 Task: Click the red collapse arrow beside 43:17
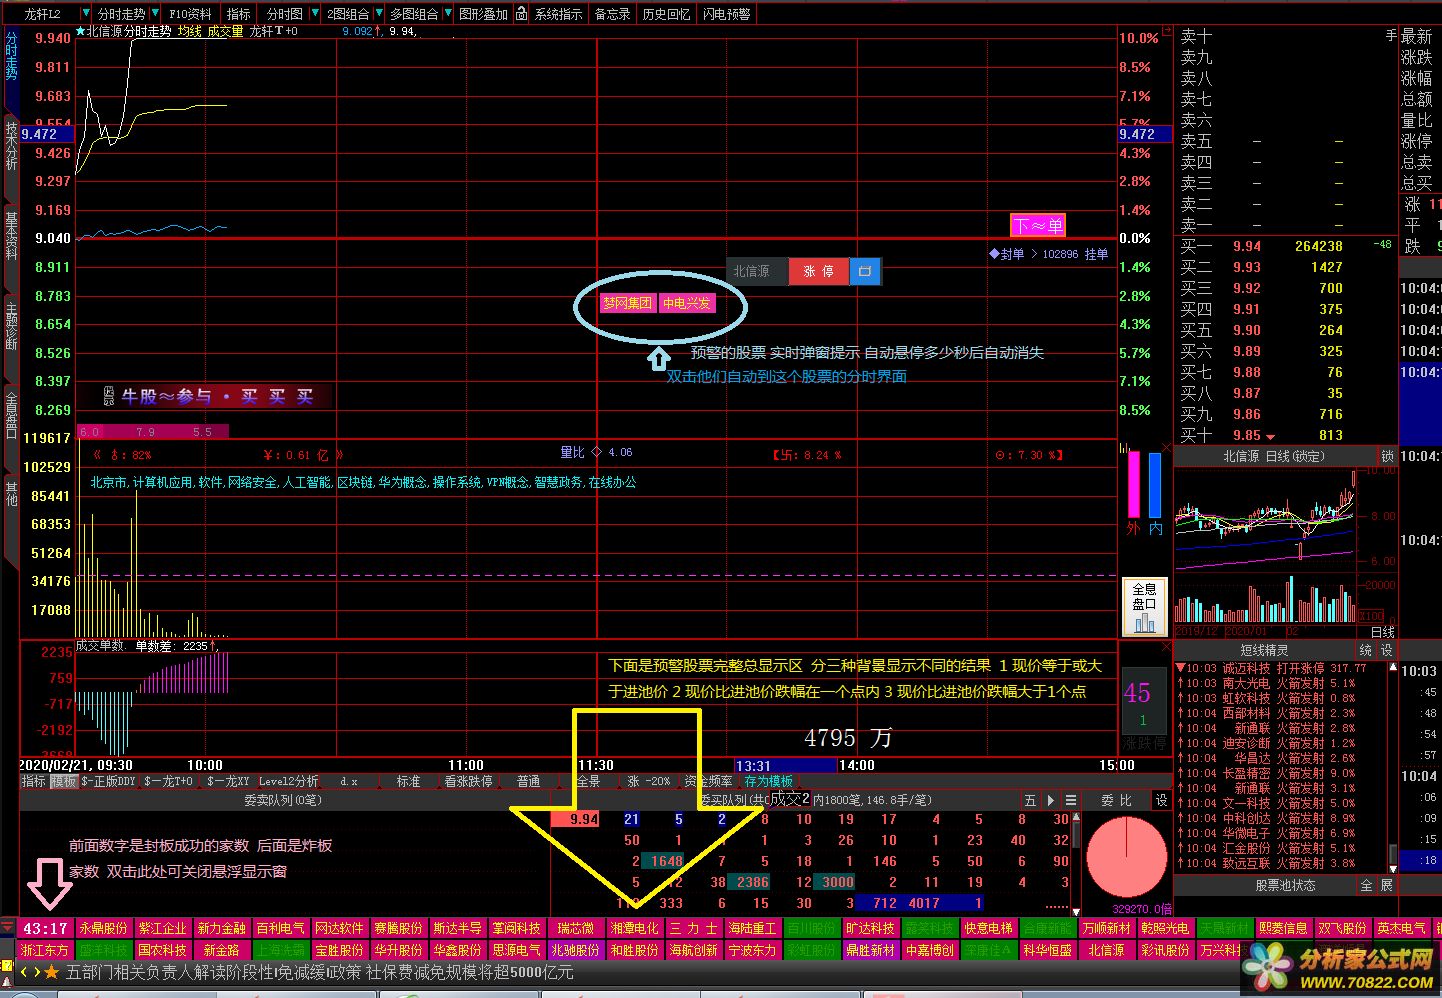pyautogui.click(x=8, y=928)
